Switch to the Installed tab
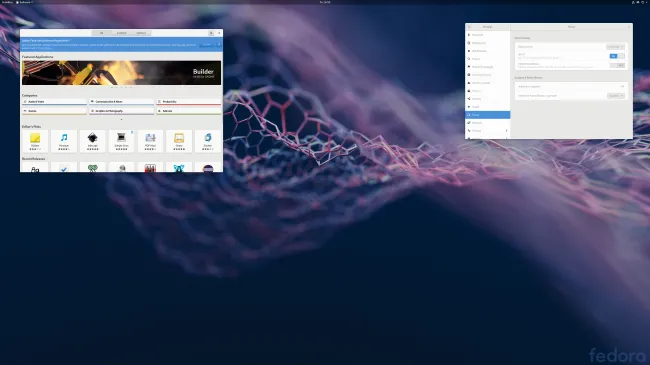 click(x=121, y=33)
